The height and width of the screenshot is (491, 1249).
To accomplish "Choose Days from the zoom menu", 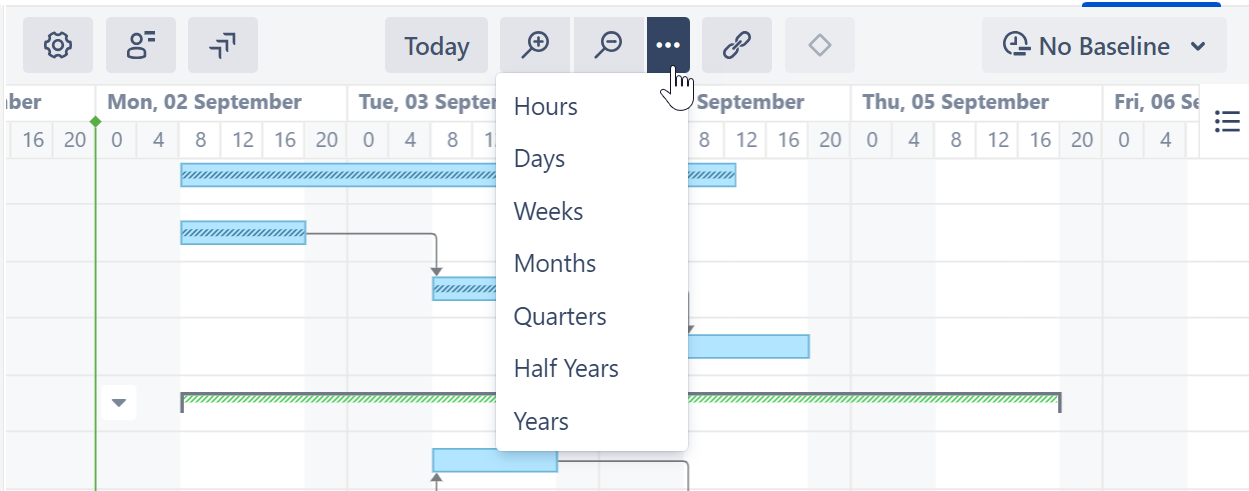I will click(x=540, y=159).
